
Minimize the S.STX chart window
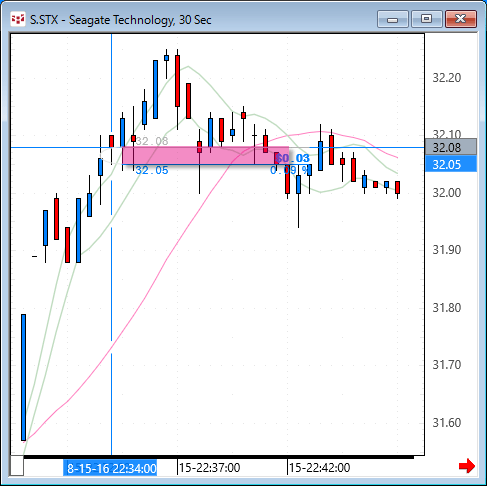[393, 19]
